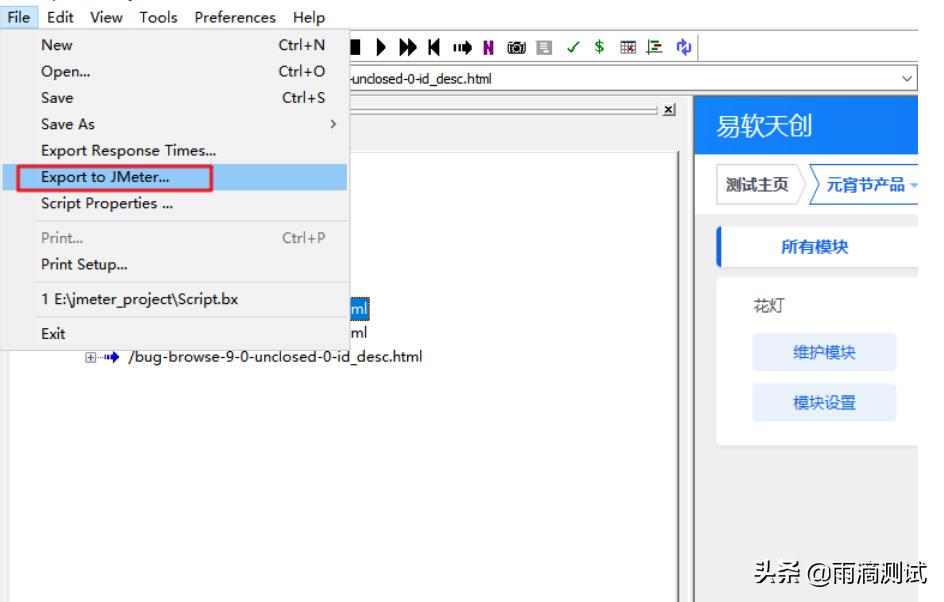Click the table grid toolbar icon
This screenshot has width=944, height=602.
(x=628, y=47)
